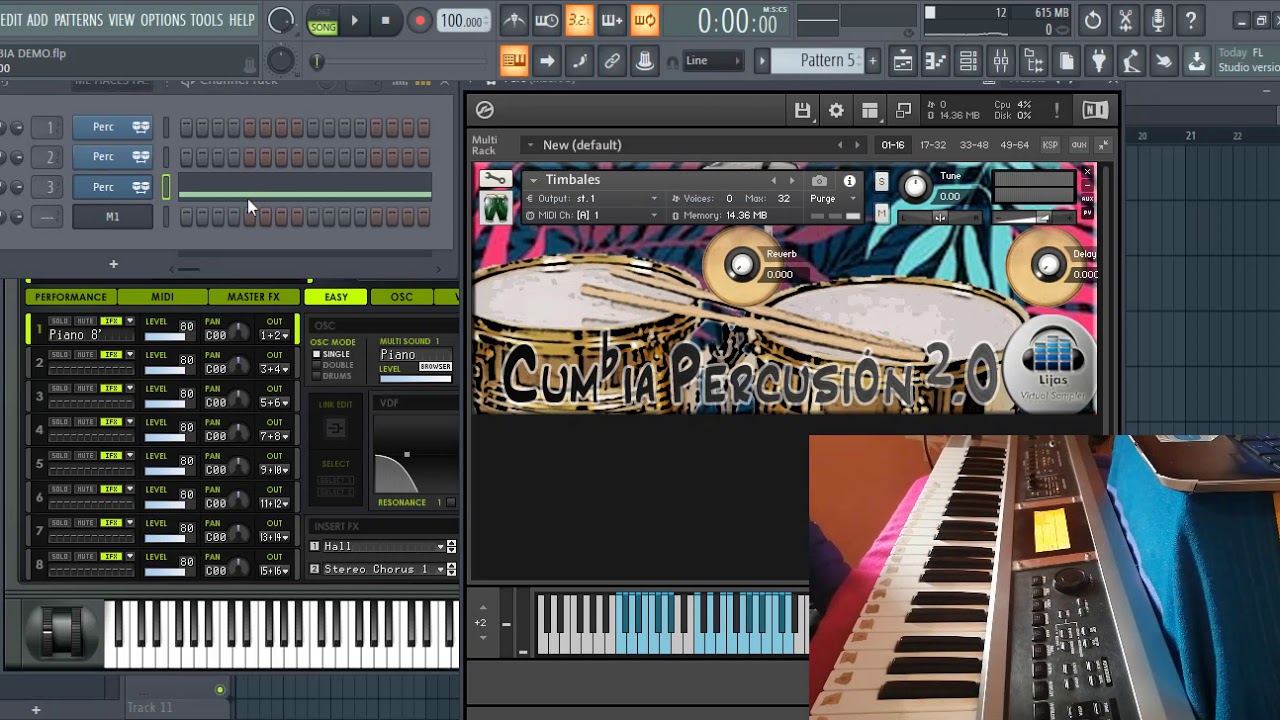Click the Timbales Tune knob

[x=915, y=186]
